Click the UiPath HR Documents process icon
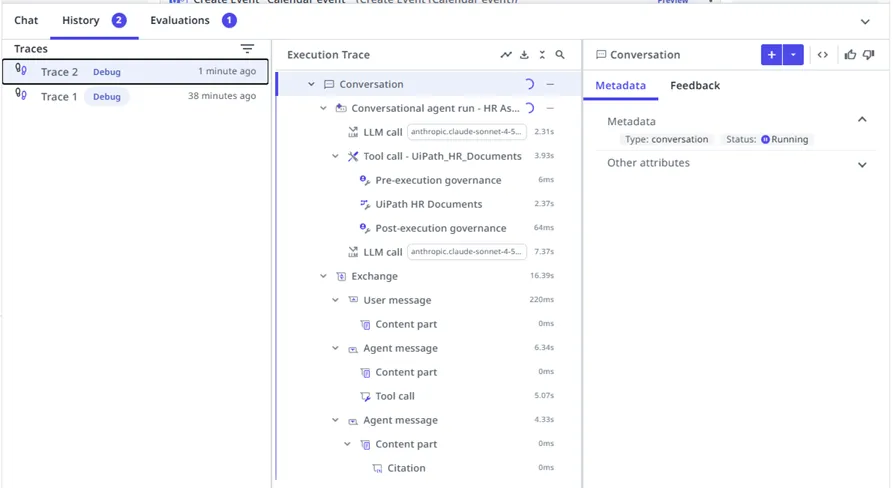Image resolution: width=893 pixels, height=488 pixels. [365, 204]
